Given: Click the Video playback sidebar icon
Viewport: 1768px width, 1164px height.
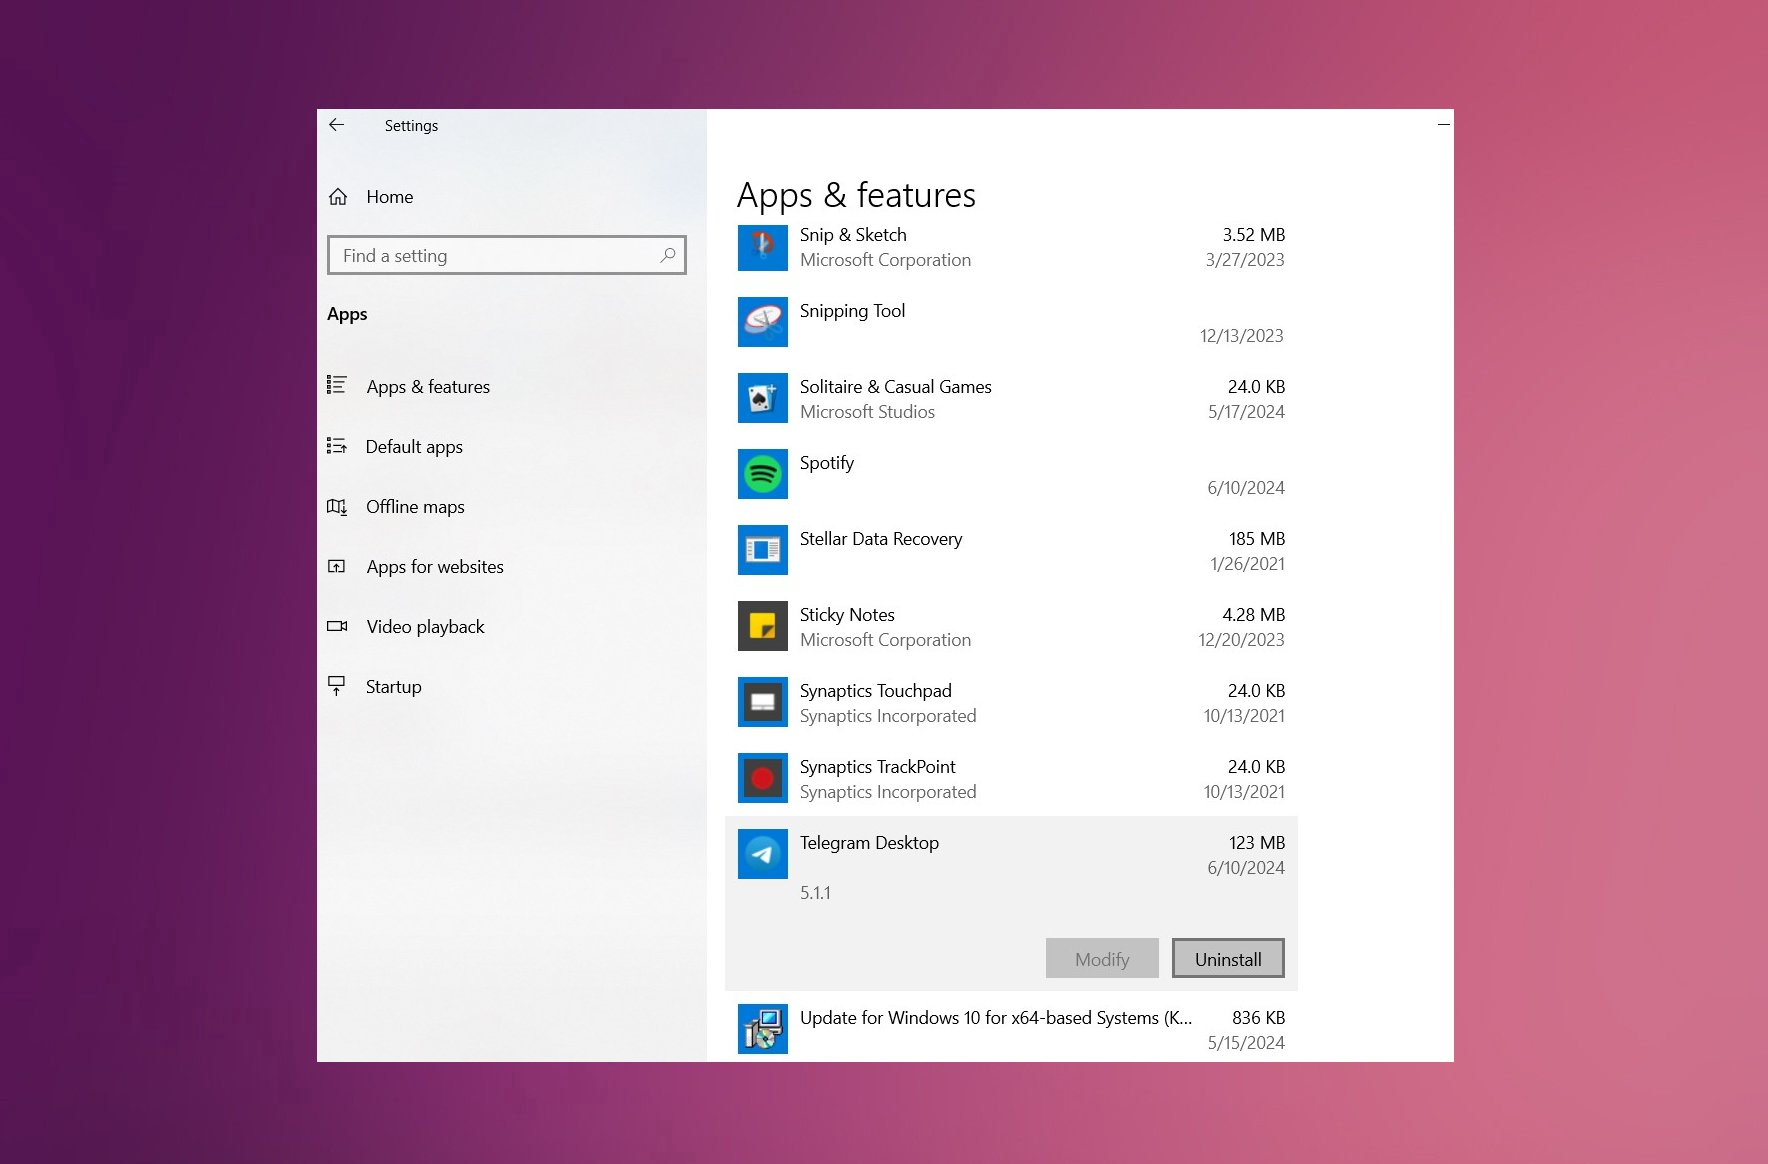Looking at the screenshot, I should [337, 626].
